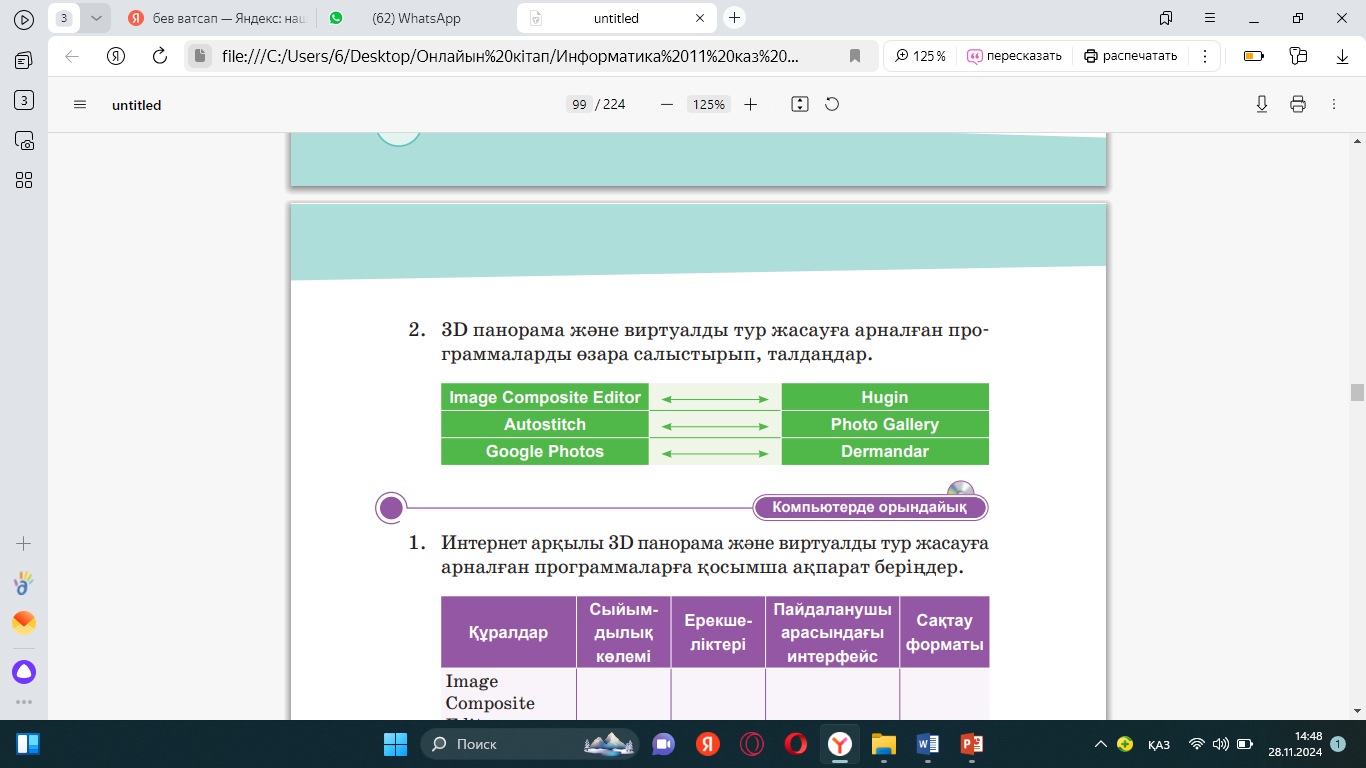Viewport: 1366px width, 768px height.
Task: Open the sidebar three-dots overflow
Action: (24, 702)
